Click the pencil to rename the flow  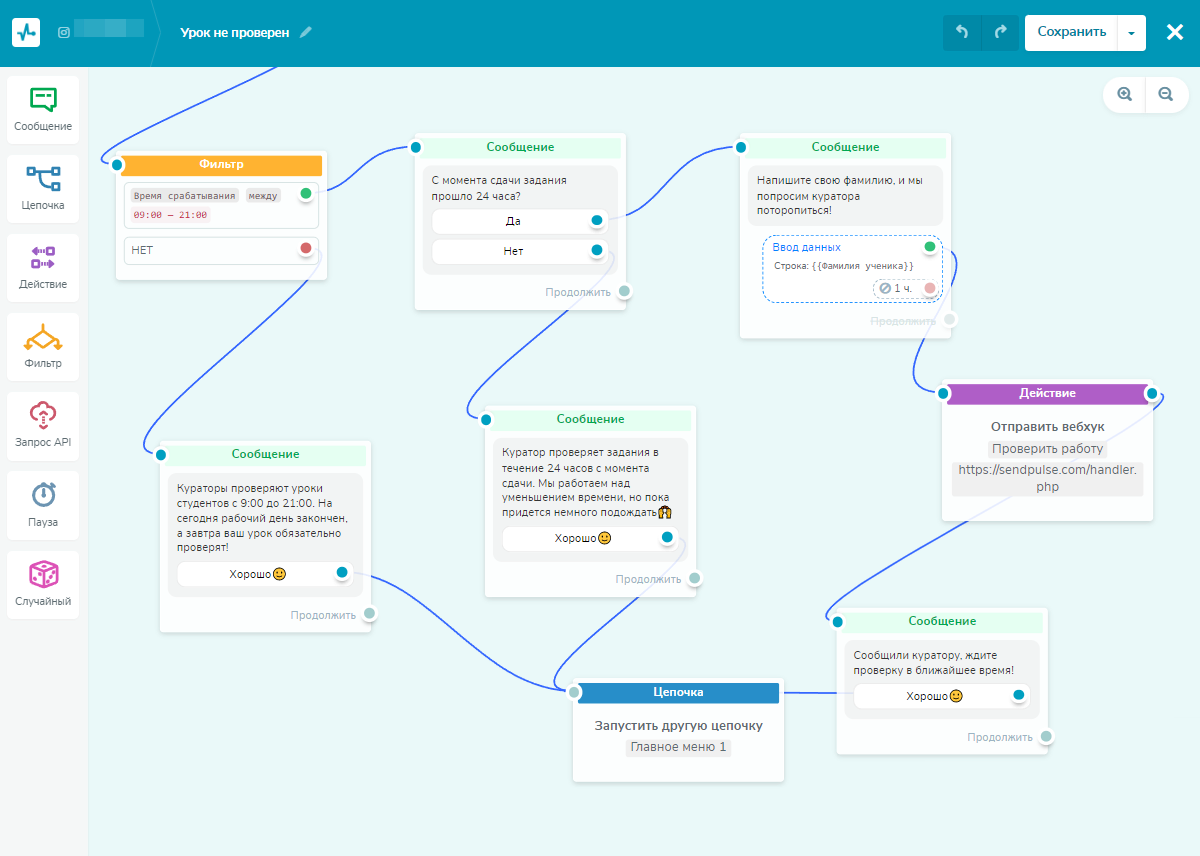(306, 33)
